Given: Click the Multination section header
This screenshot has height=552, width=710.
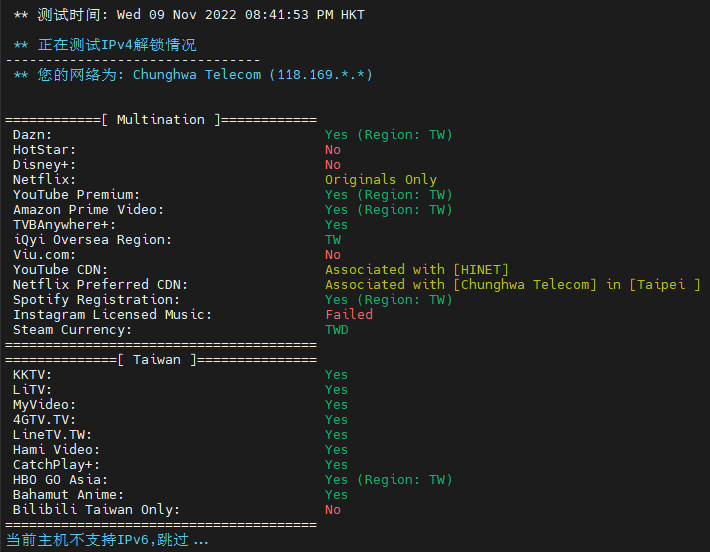Looking at the screenshot, I should tap(160, 120).
